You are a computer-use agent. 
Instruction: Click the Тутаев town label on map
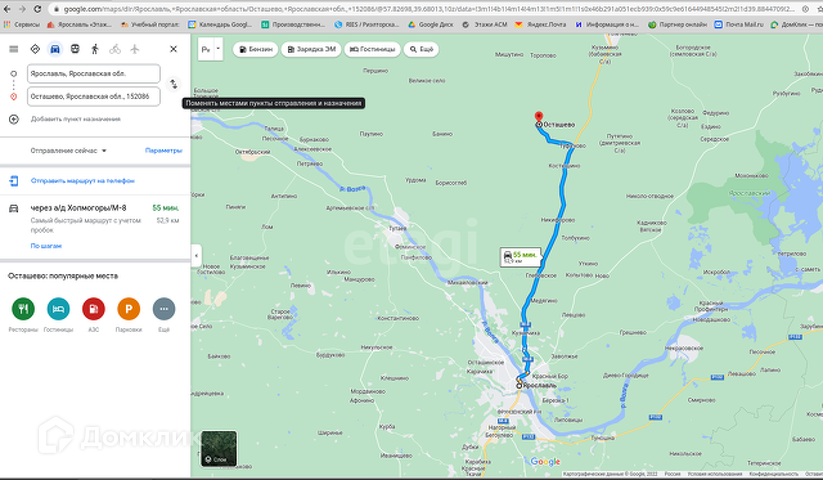[397, 228]
